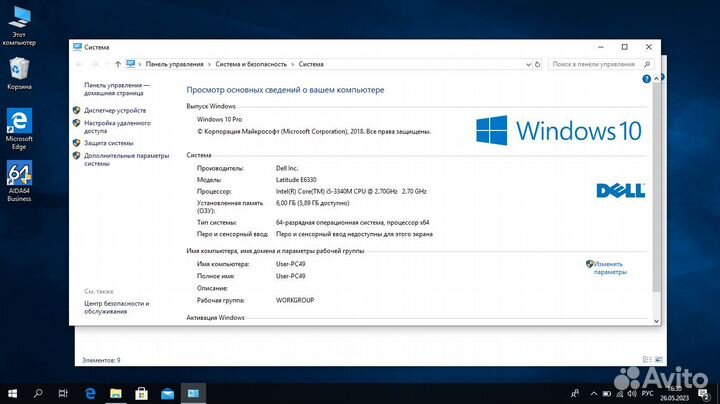The width and height of the screenshot is (720, 404).
Task: Maximize the Система window
Action: [x=624, y=47]
